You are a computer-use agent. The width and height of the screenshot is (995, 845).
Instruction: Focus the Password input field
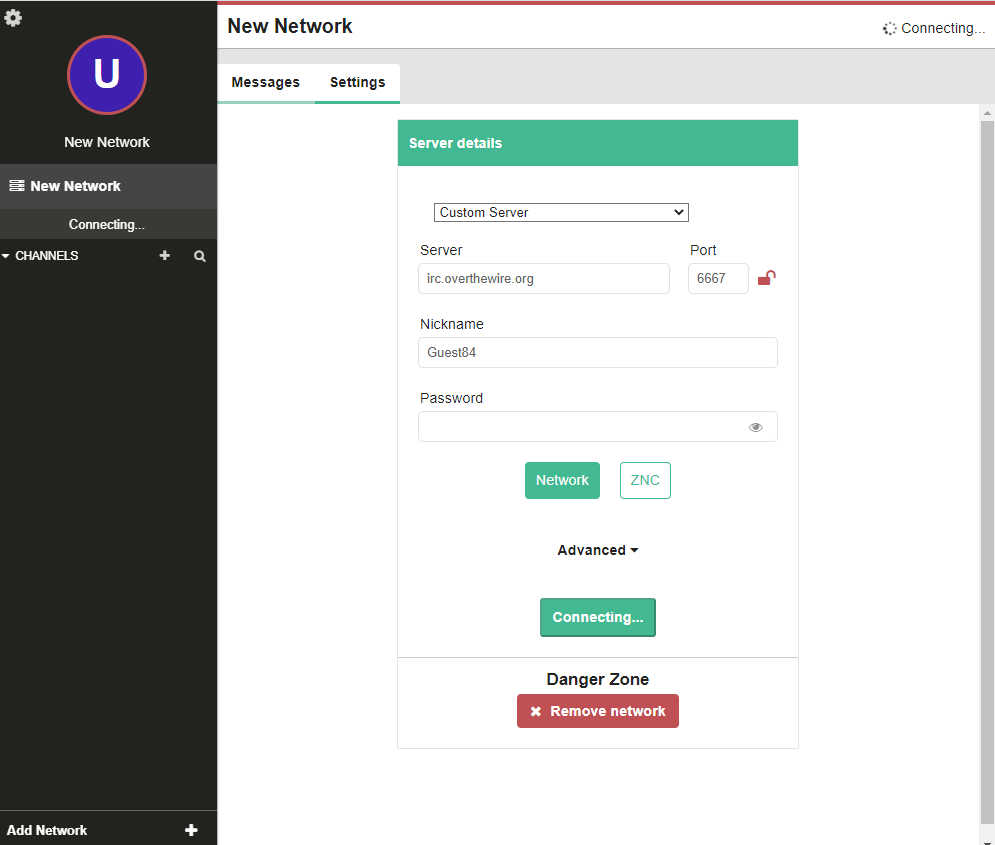598,427
